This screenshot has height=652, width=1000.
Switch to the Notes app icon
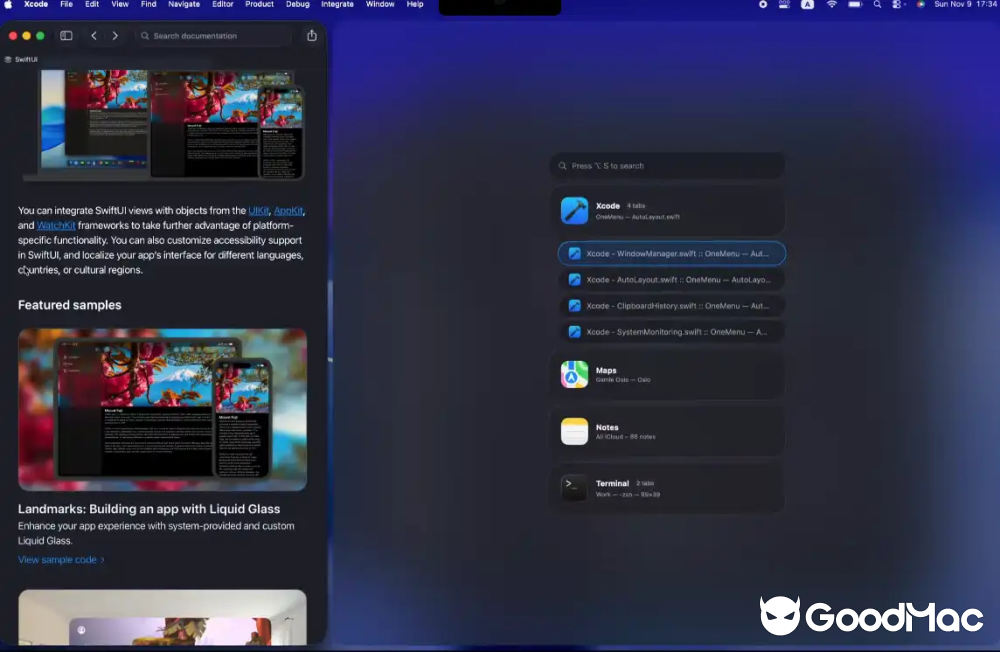coord(574,431)
